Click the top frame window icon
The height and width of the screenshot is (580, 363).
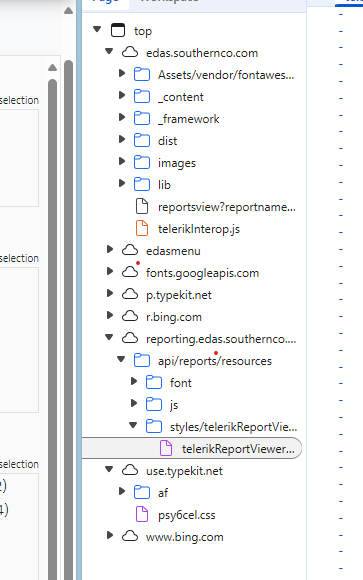(x=118, y=30)
